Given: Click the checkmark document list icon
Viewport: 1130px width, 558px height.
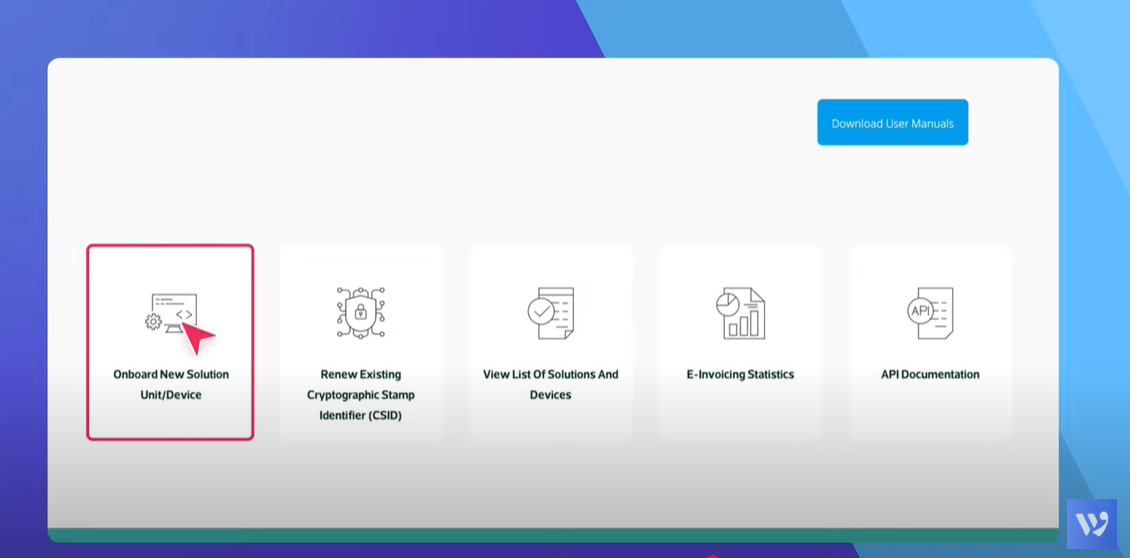Looking at the screenshot, I should [551, 312].
